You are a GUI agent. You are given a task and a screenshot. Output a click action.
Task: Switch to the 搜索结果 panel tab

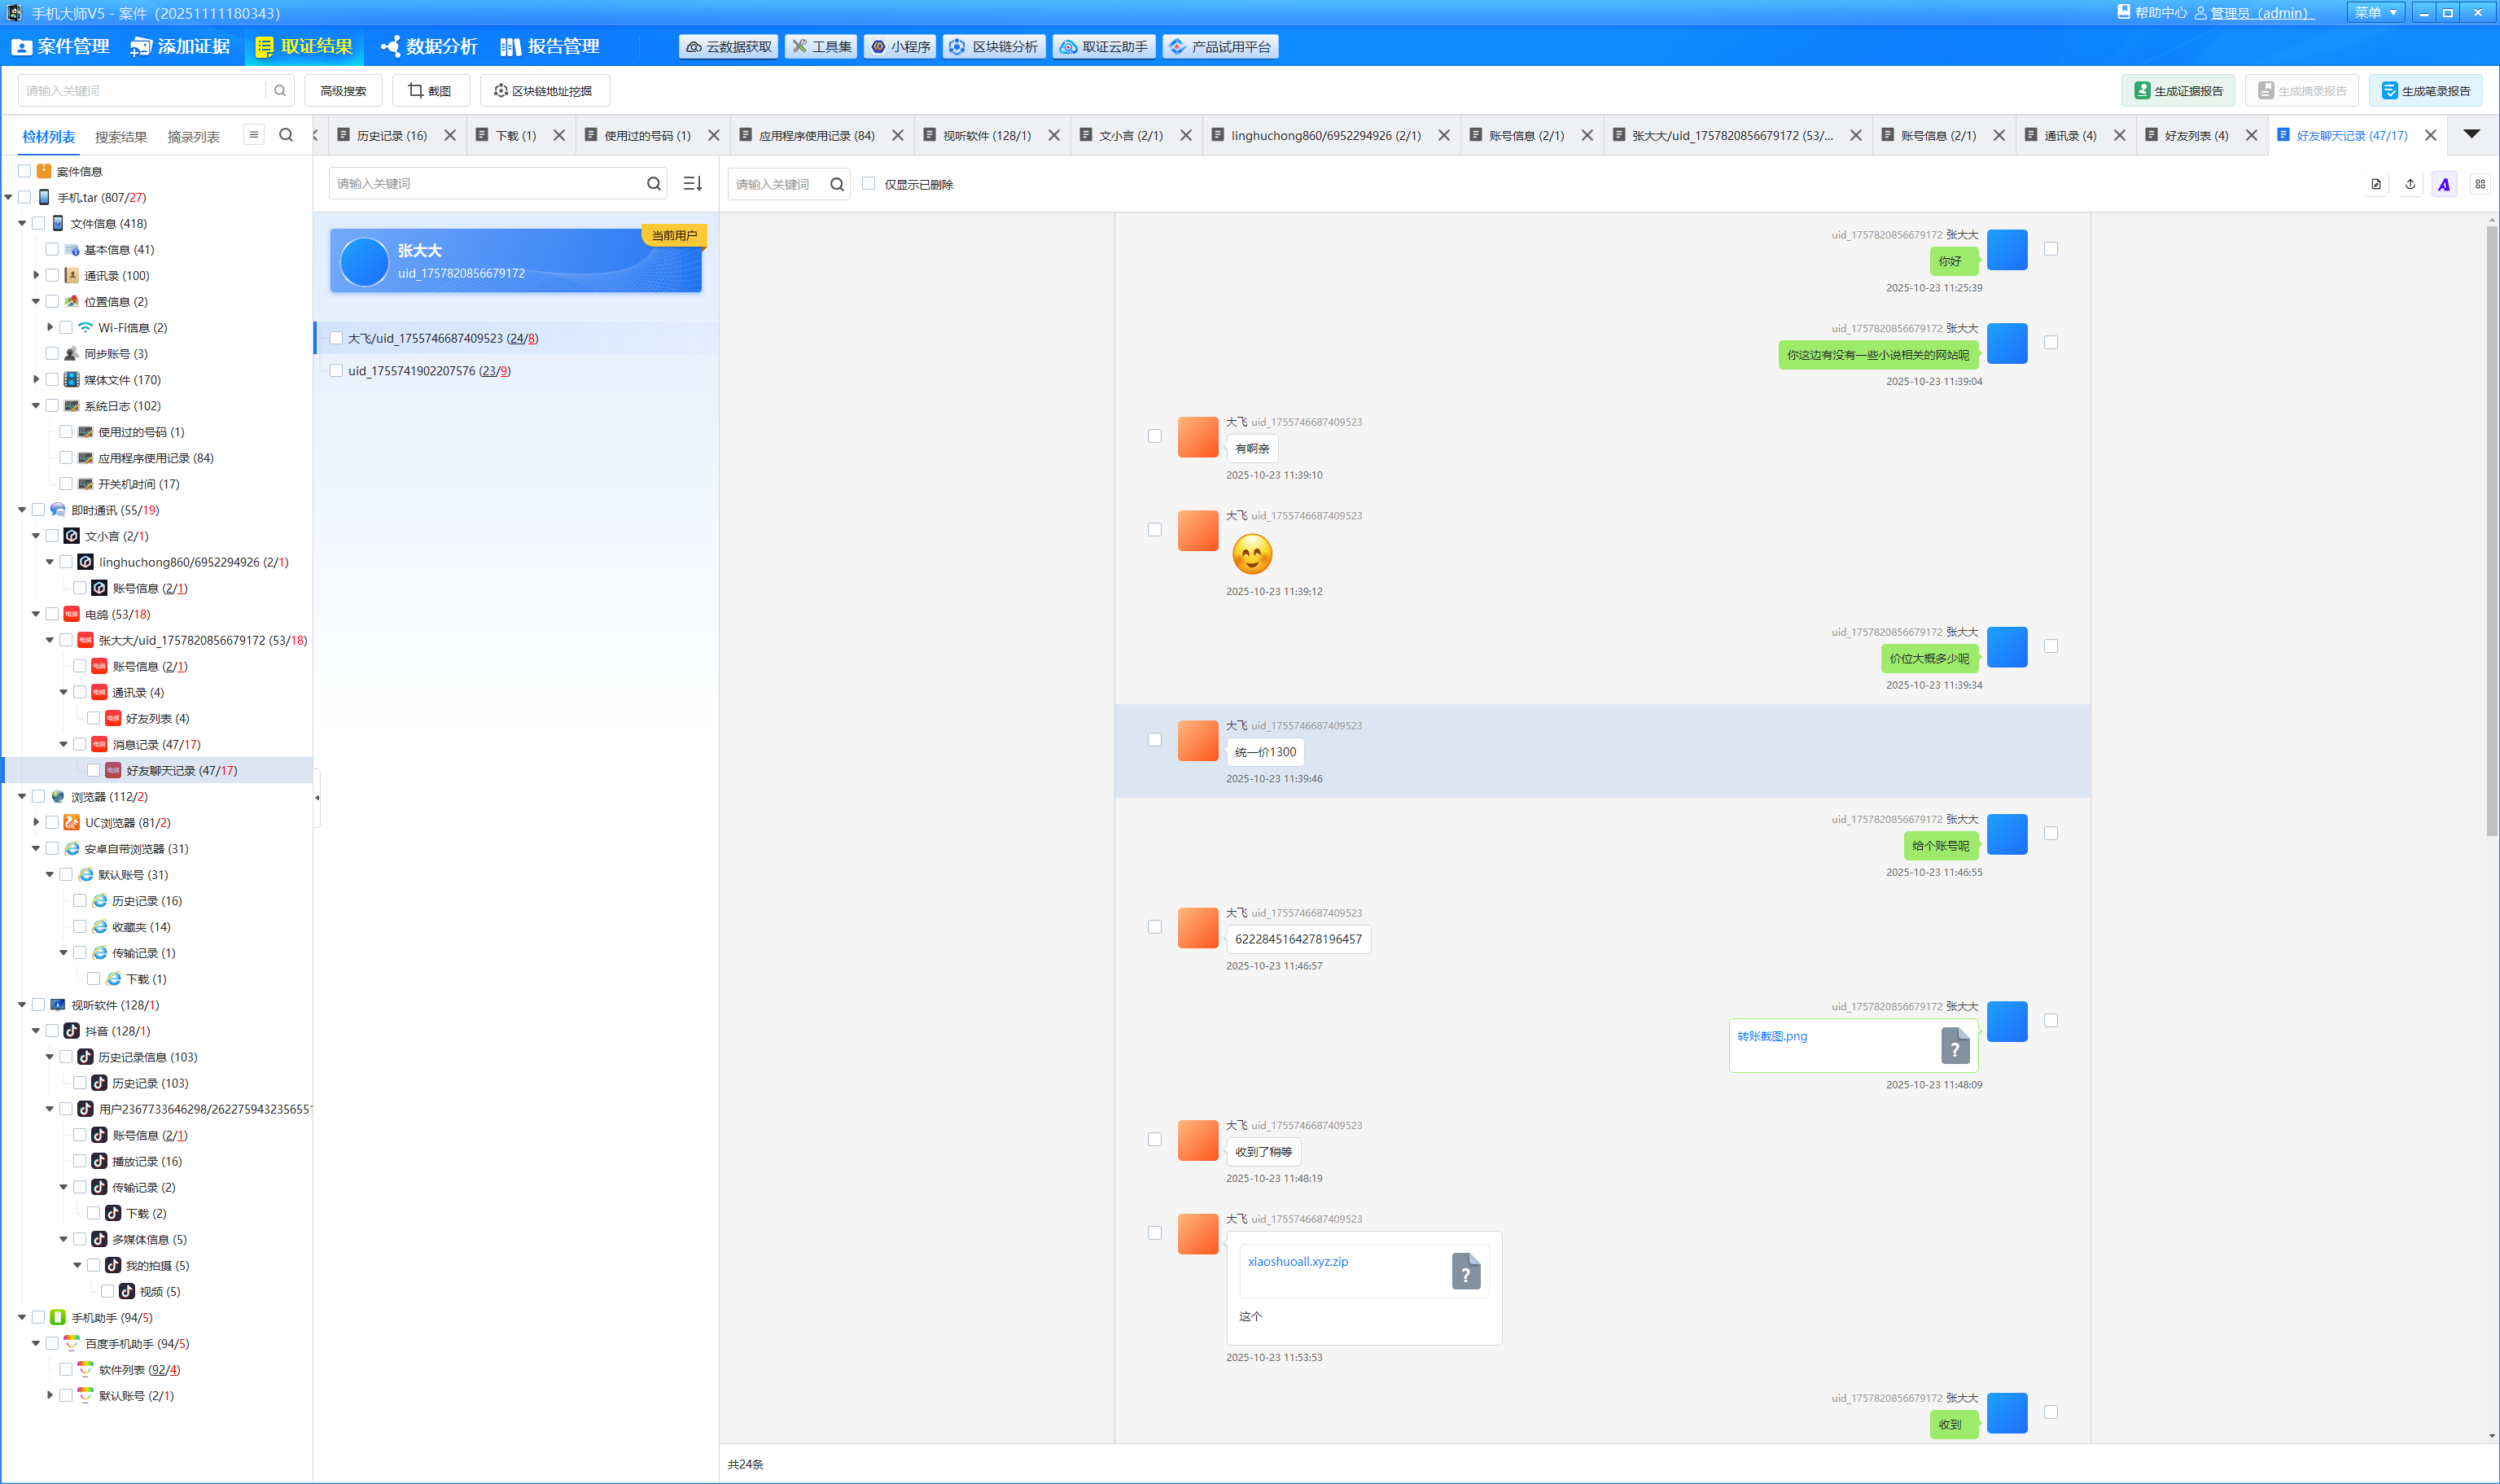coord(121,137)
